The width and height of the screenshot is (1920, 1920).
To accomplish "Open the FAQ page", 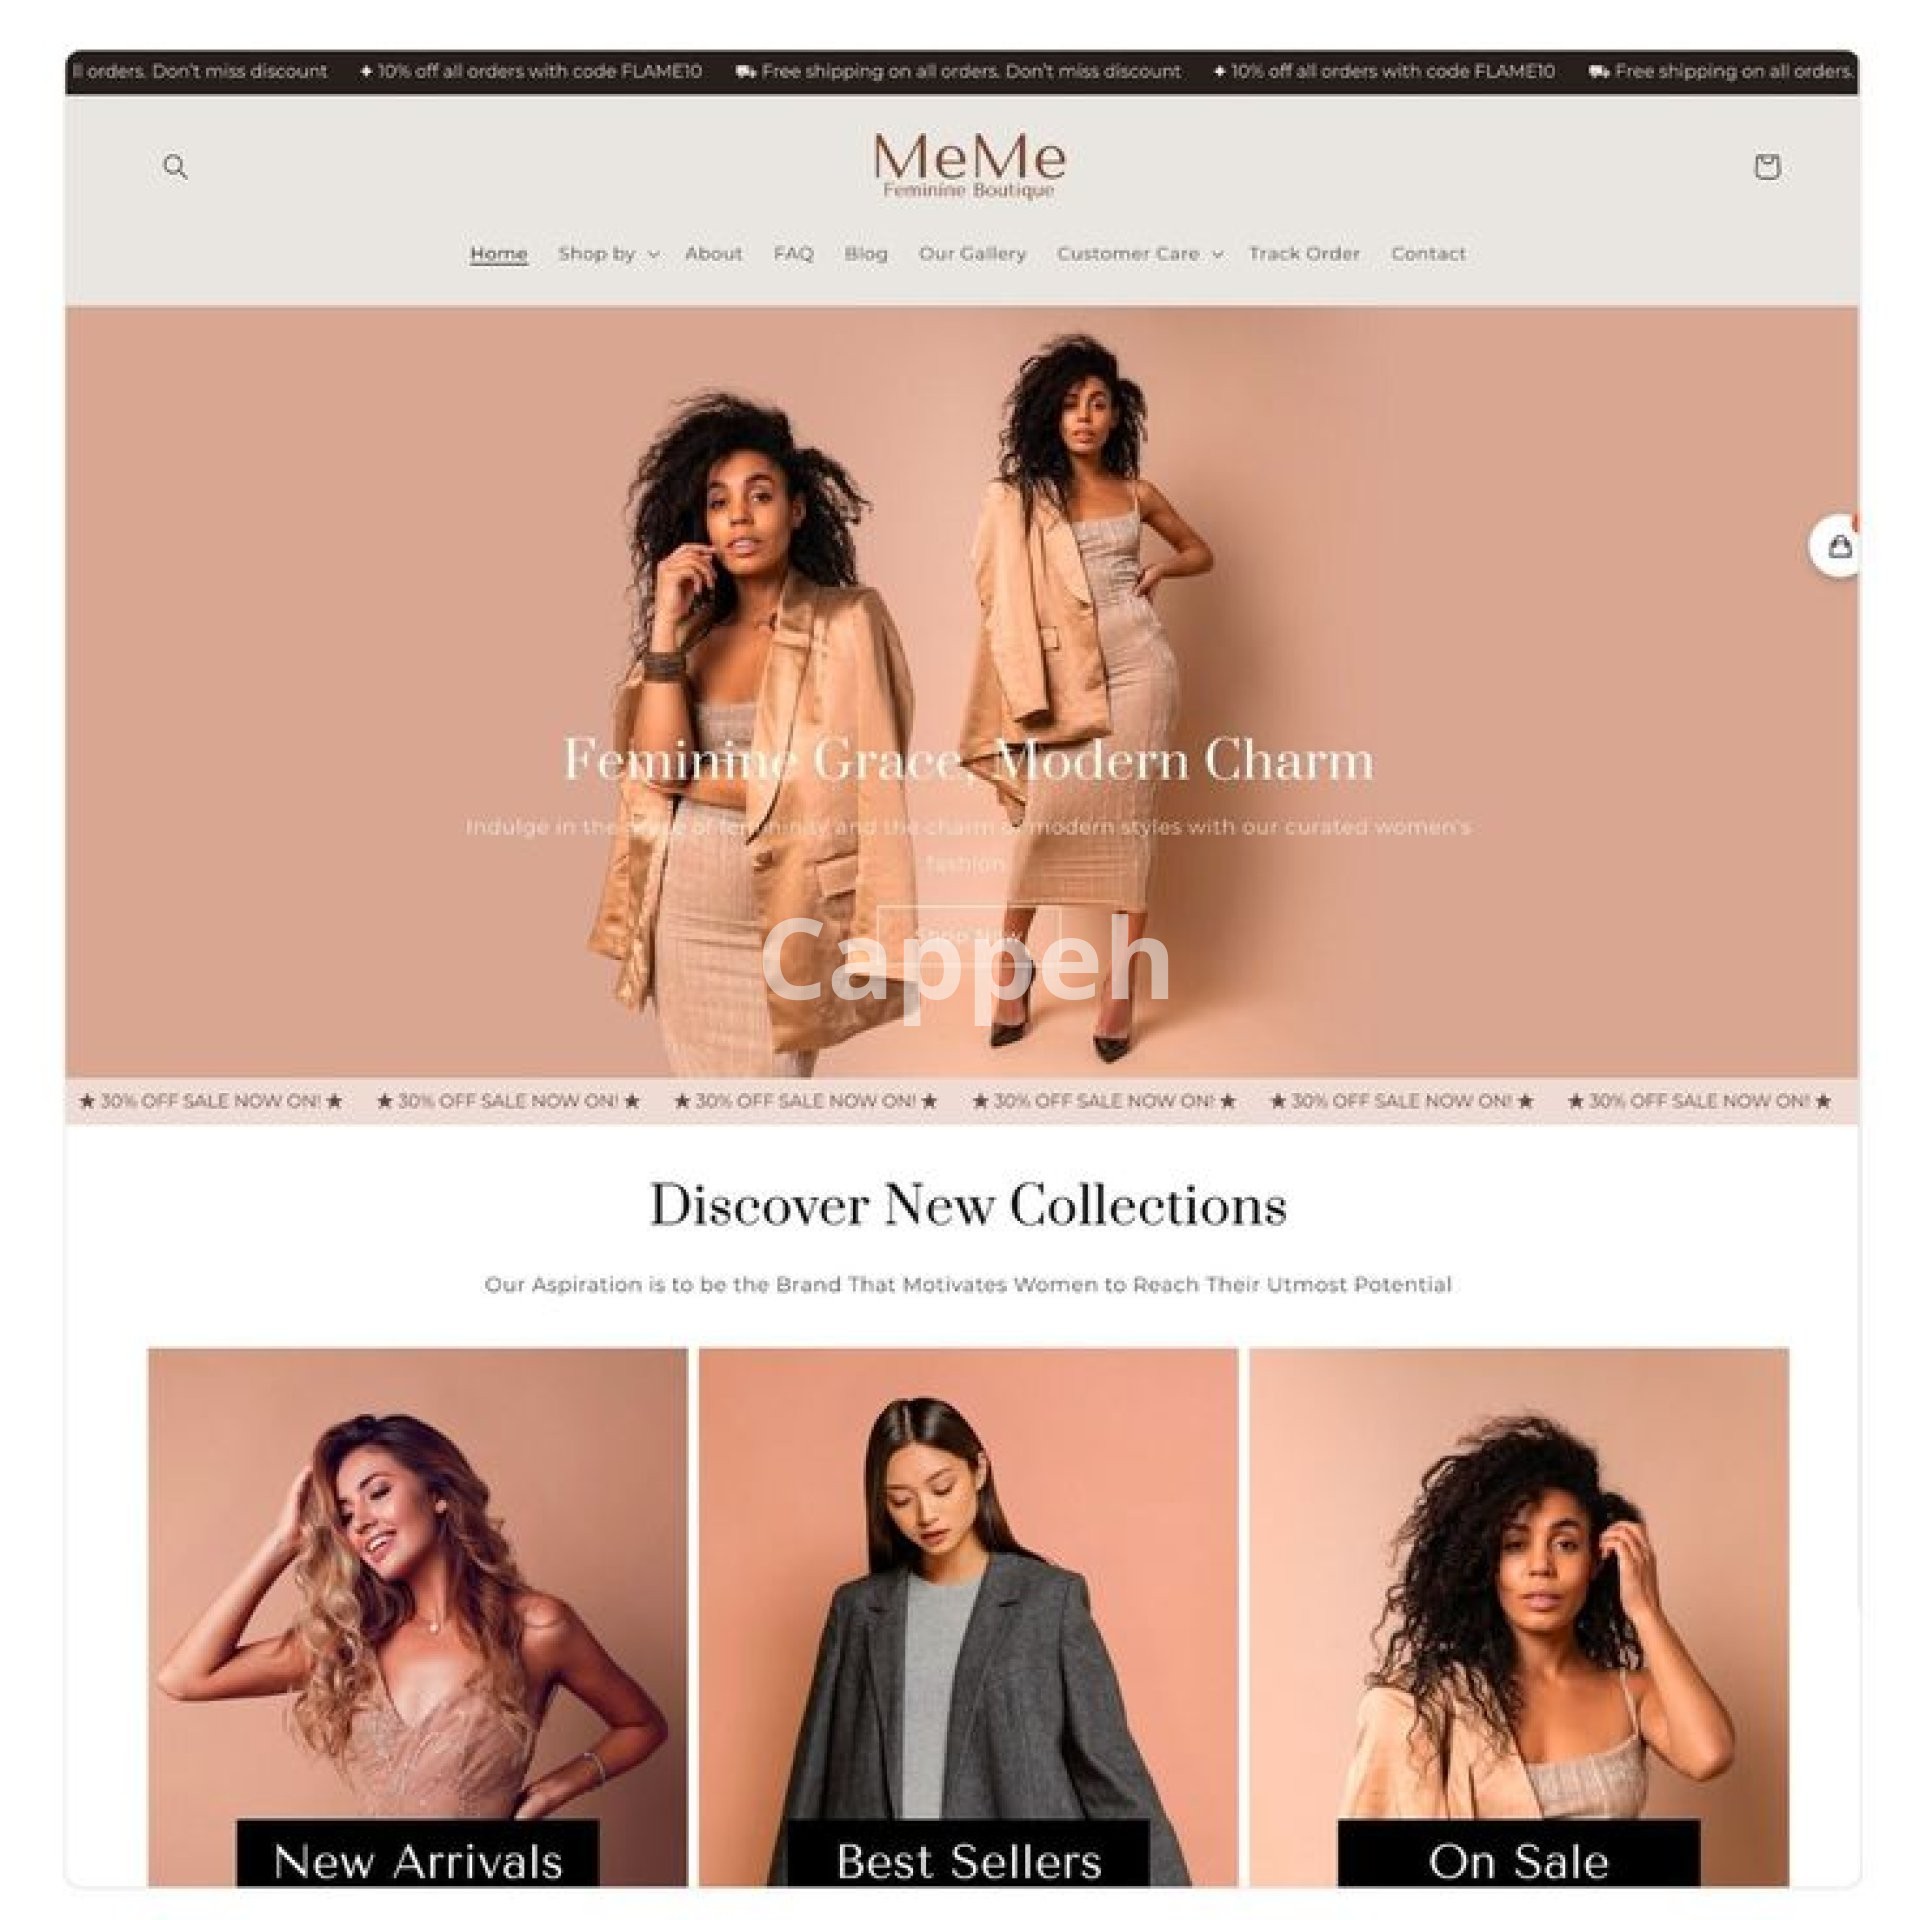I will 793,254.
